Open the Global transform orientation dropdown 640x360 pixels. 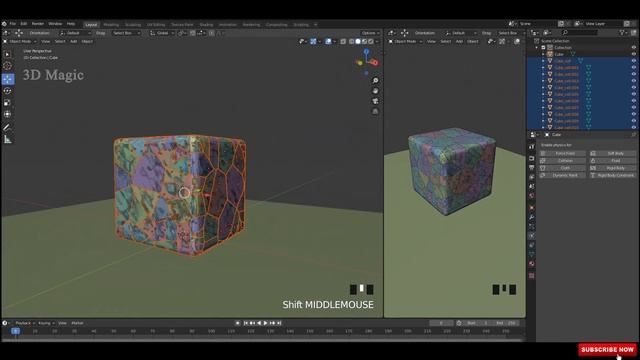[162, 33]
